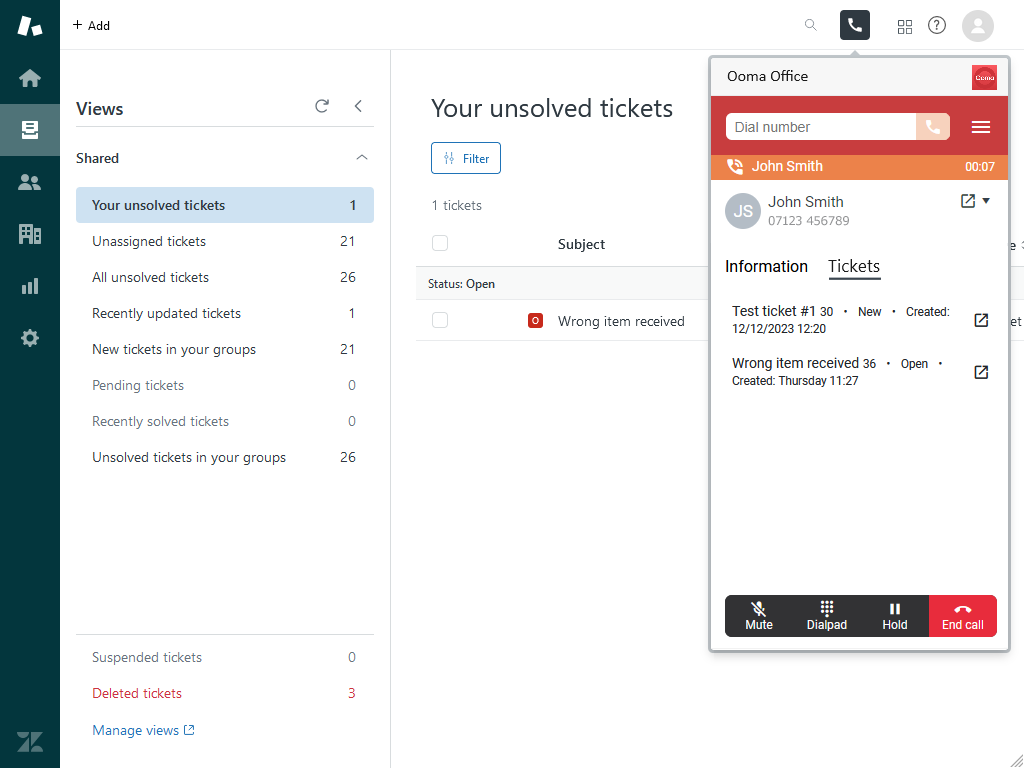Screen dimensions: 1024x768
Task: Switch to the Information tab
Action: coord(766,266)
